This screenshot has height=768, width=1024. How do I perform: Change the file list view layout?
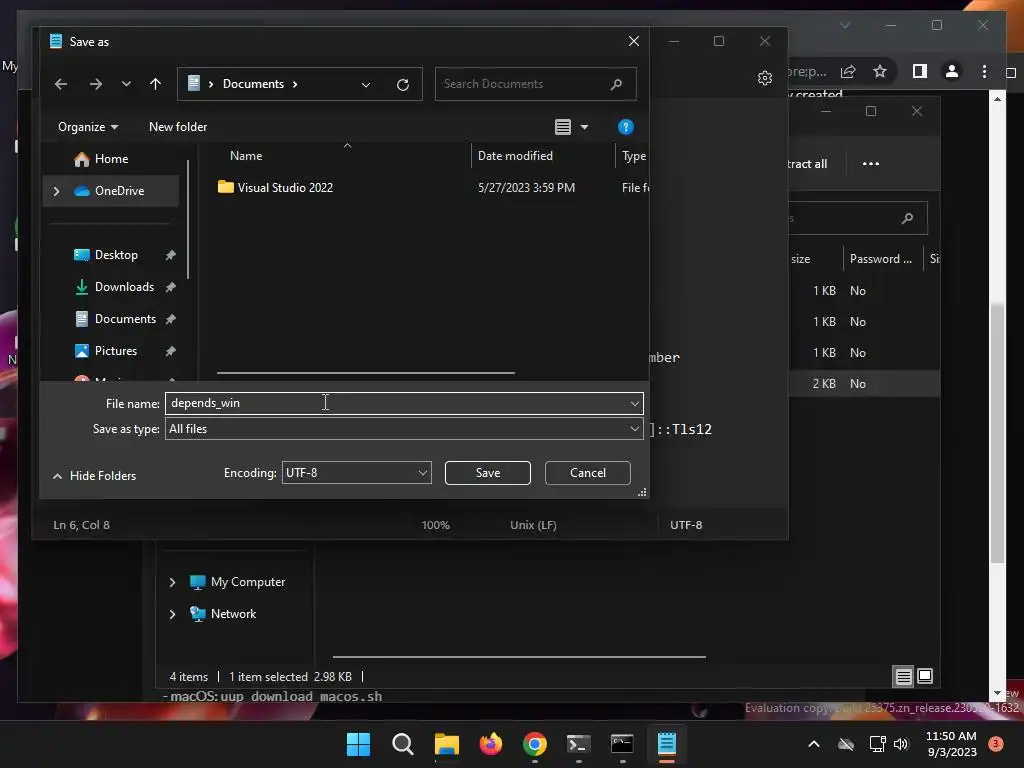click(x=563, y=127)
